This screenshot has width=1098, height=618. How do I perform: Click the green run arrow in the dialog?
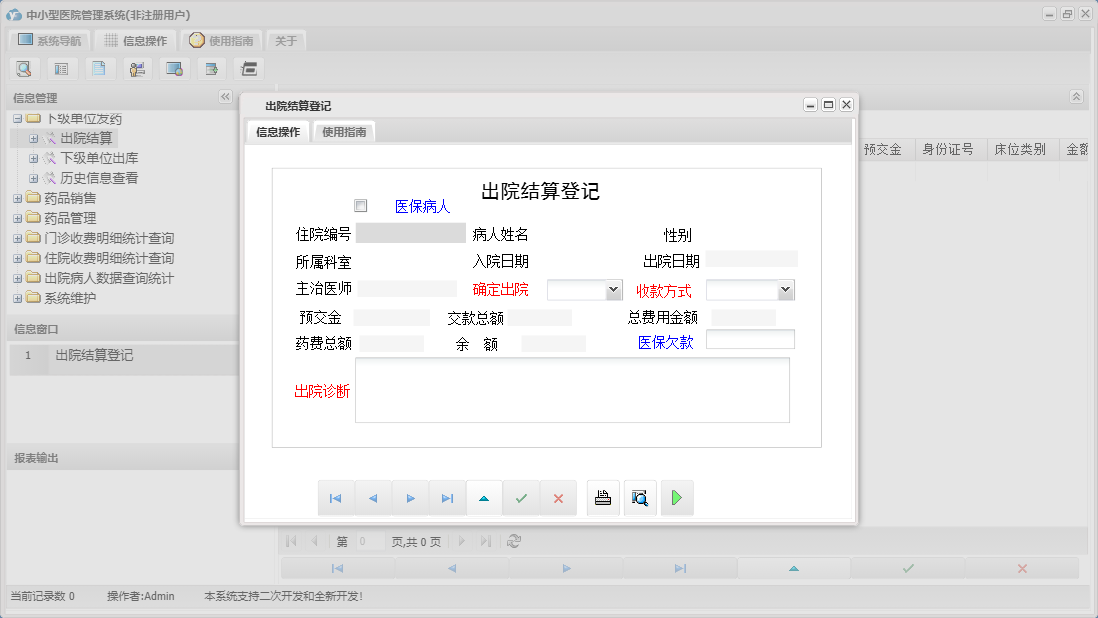[677, 497]
